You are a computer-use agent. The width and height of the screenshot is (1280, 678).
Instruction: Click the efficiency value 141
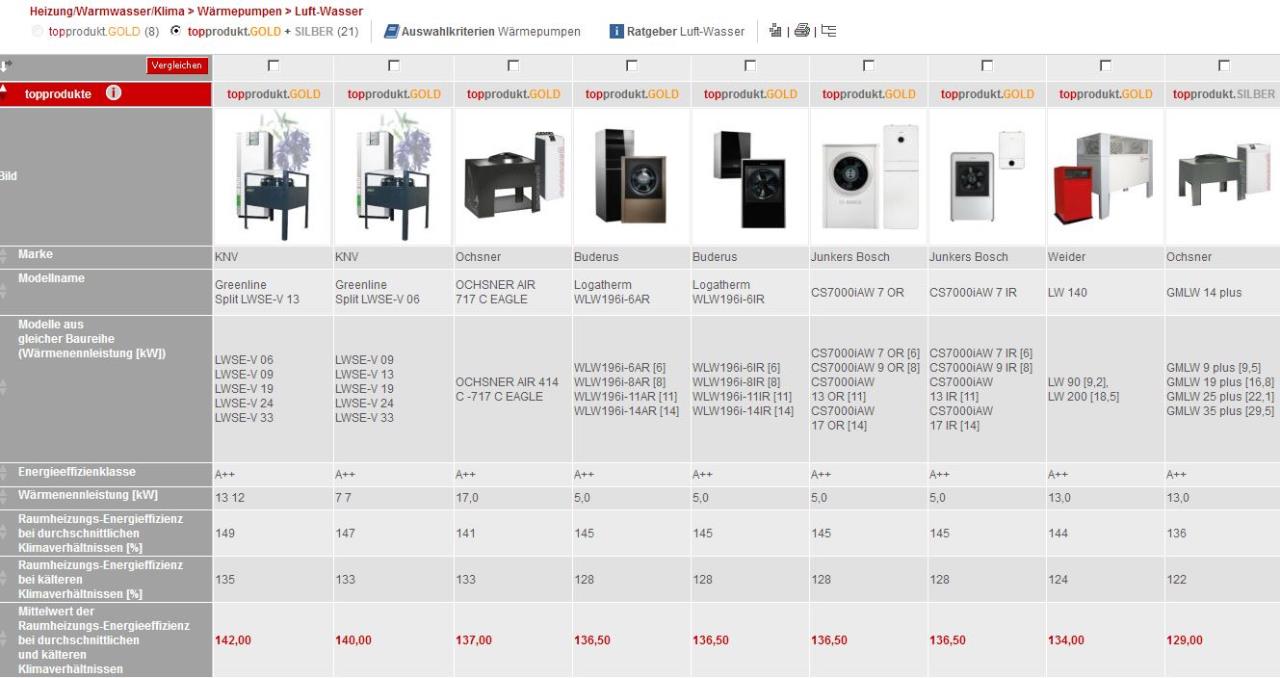tap(465, 533)
